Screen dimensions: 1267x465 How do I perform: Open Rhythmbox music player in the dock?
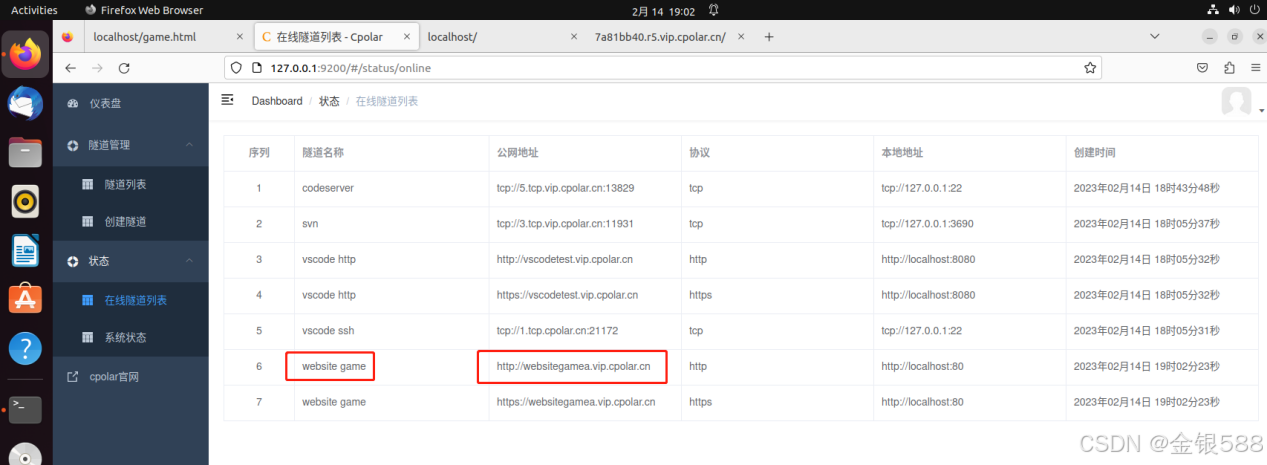[25, 201]
